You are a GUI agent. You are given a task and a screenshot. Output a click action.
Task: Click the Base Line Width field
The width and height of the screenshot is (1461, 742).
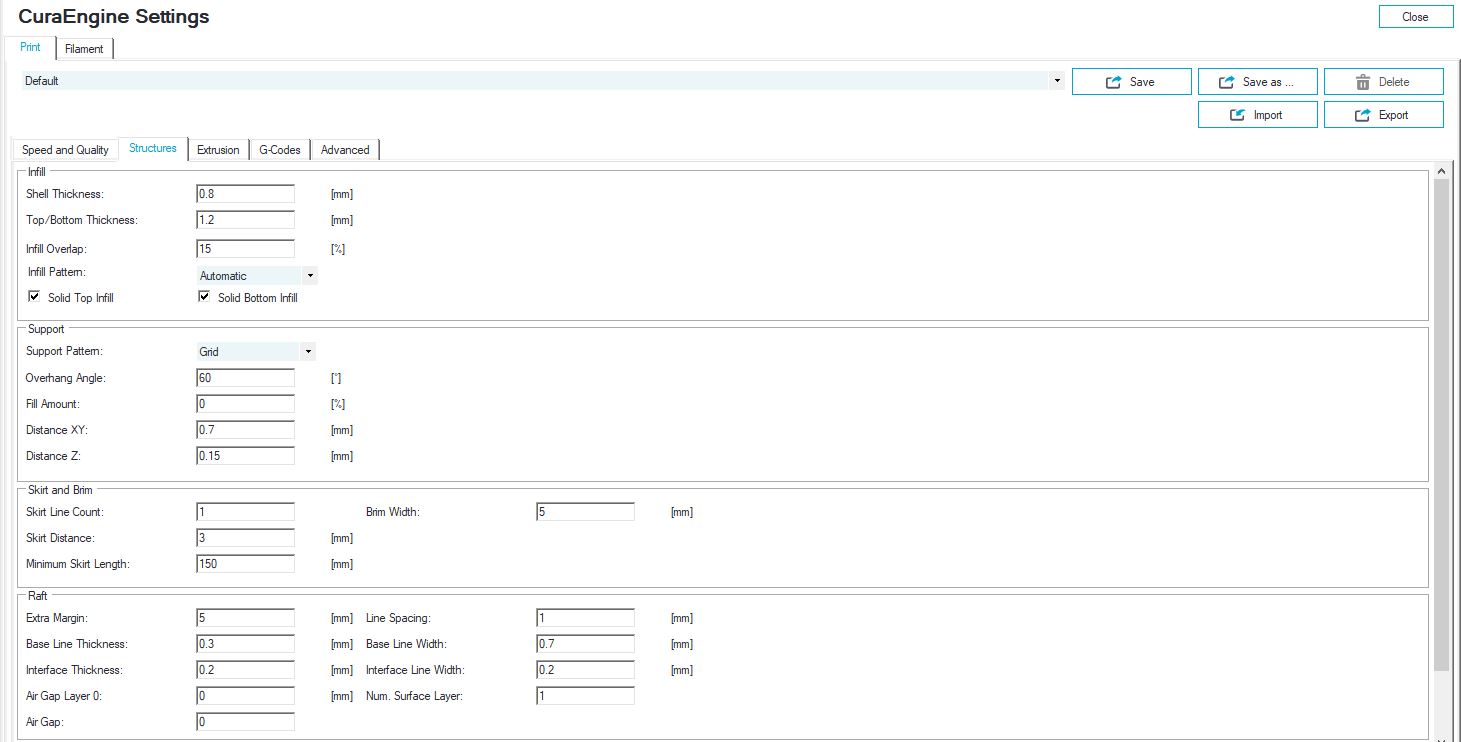point(586,644)
